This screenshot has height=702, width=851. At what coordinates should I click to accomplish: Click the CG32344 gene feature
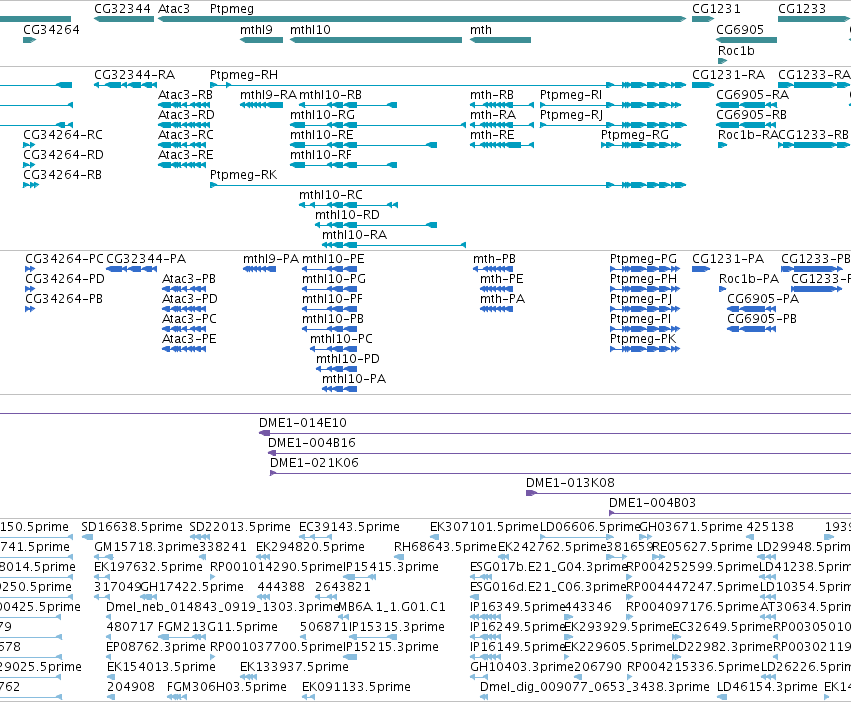124,19
